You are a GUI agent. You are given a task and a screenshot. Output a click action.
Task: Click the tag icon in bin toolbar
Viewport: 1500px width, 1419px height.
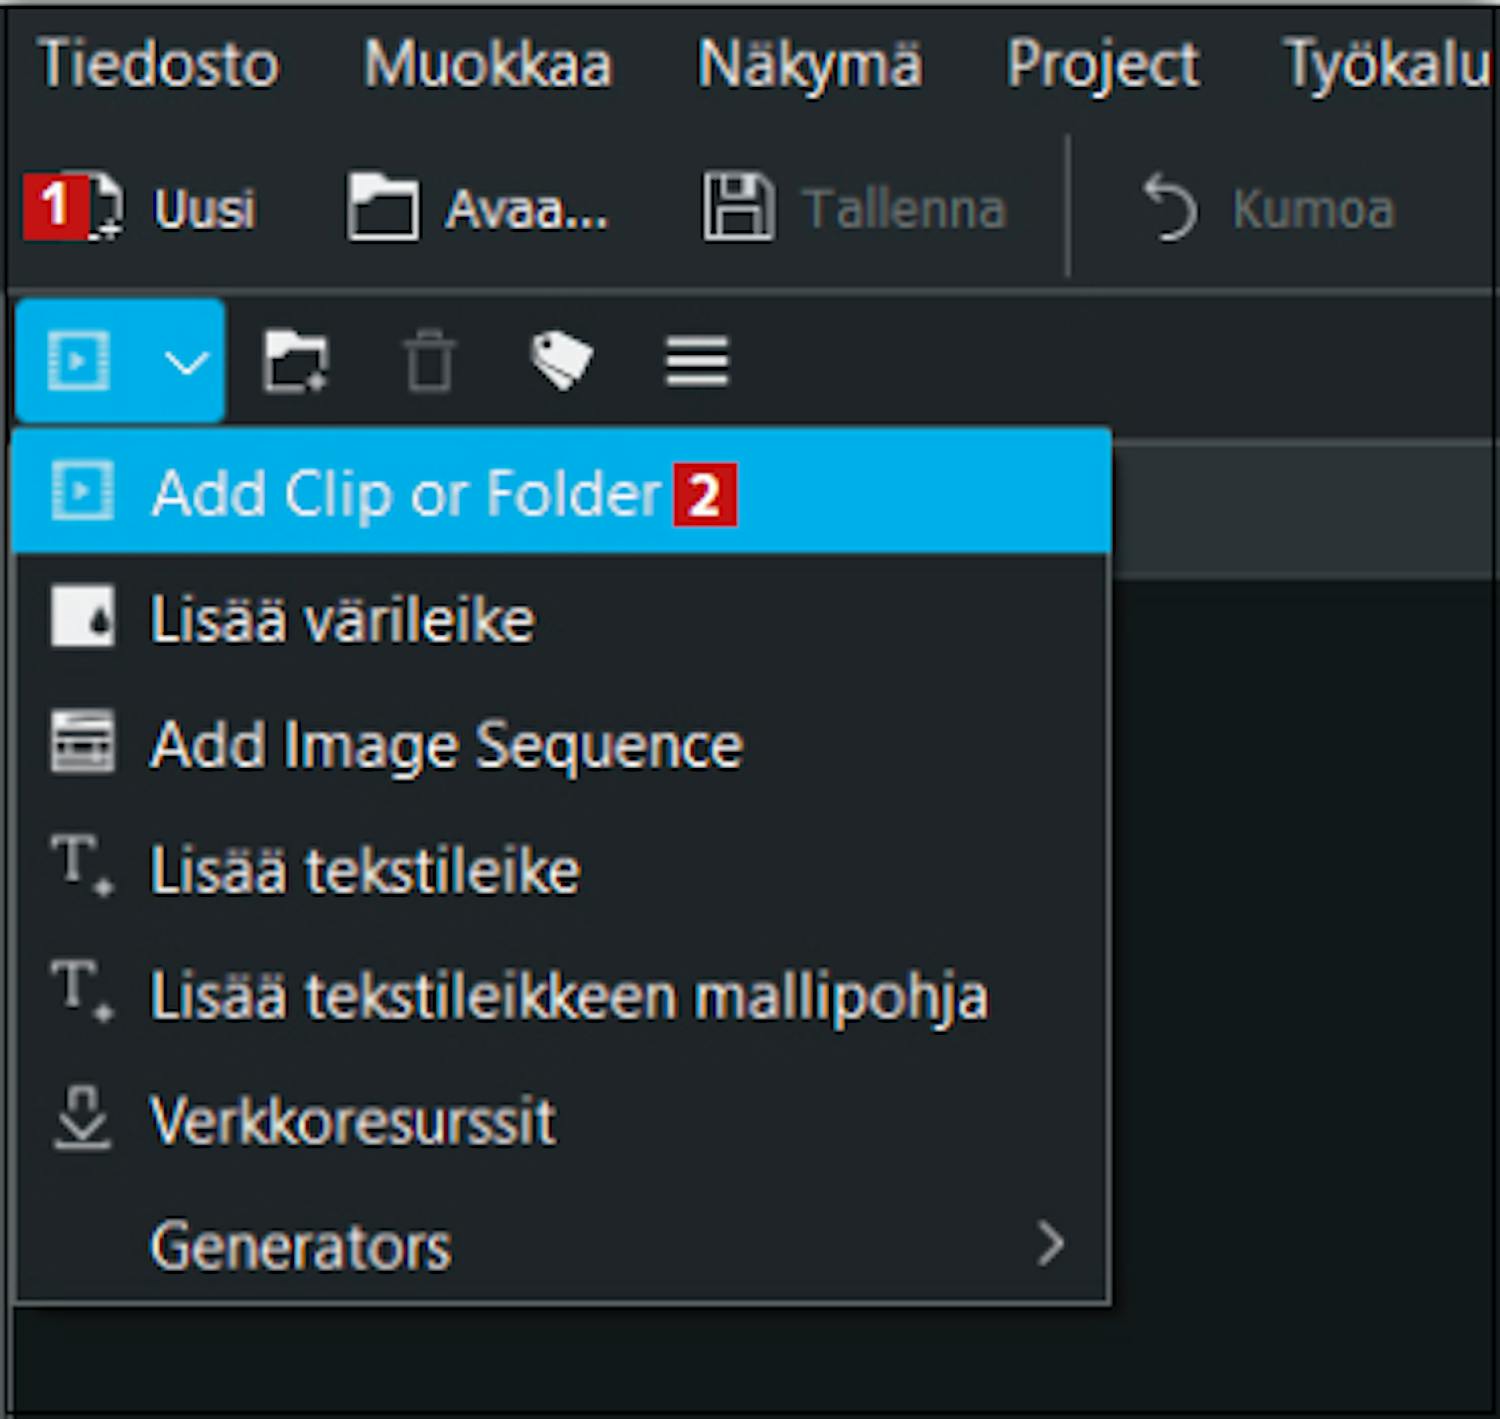click(561, 360)
